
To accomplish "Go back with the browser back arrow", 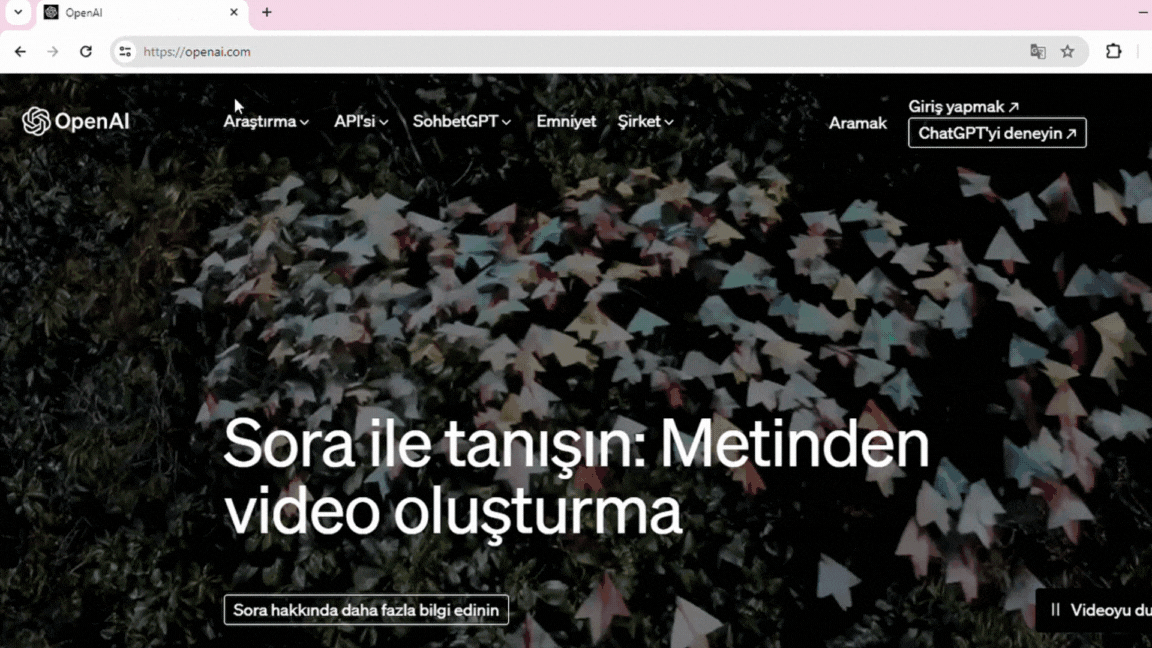I will (20, 51).
